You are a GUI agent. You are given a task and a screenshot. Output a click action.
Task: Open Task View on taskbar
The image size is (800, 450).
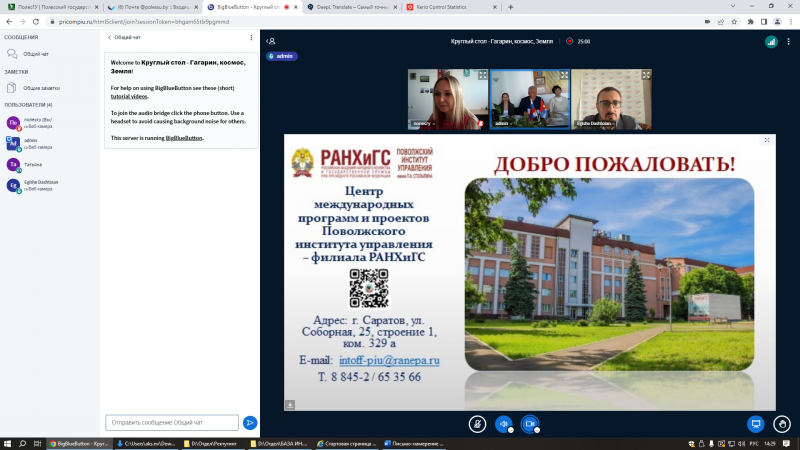(37, 444)
